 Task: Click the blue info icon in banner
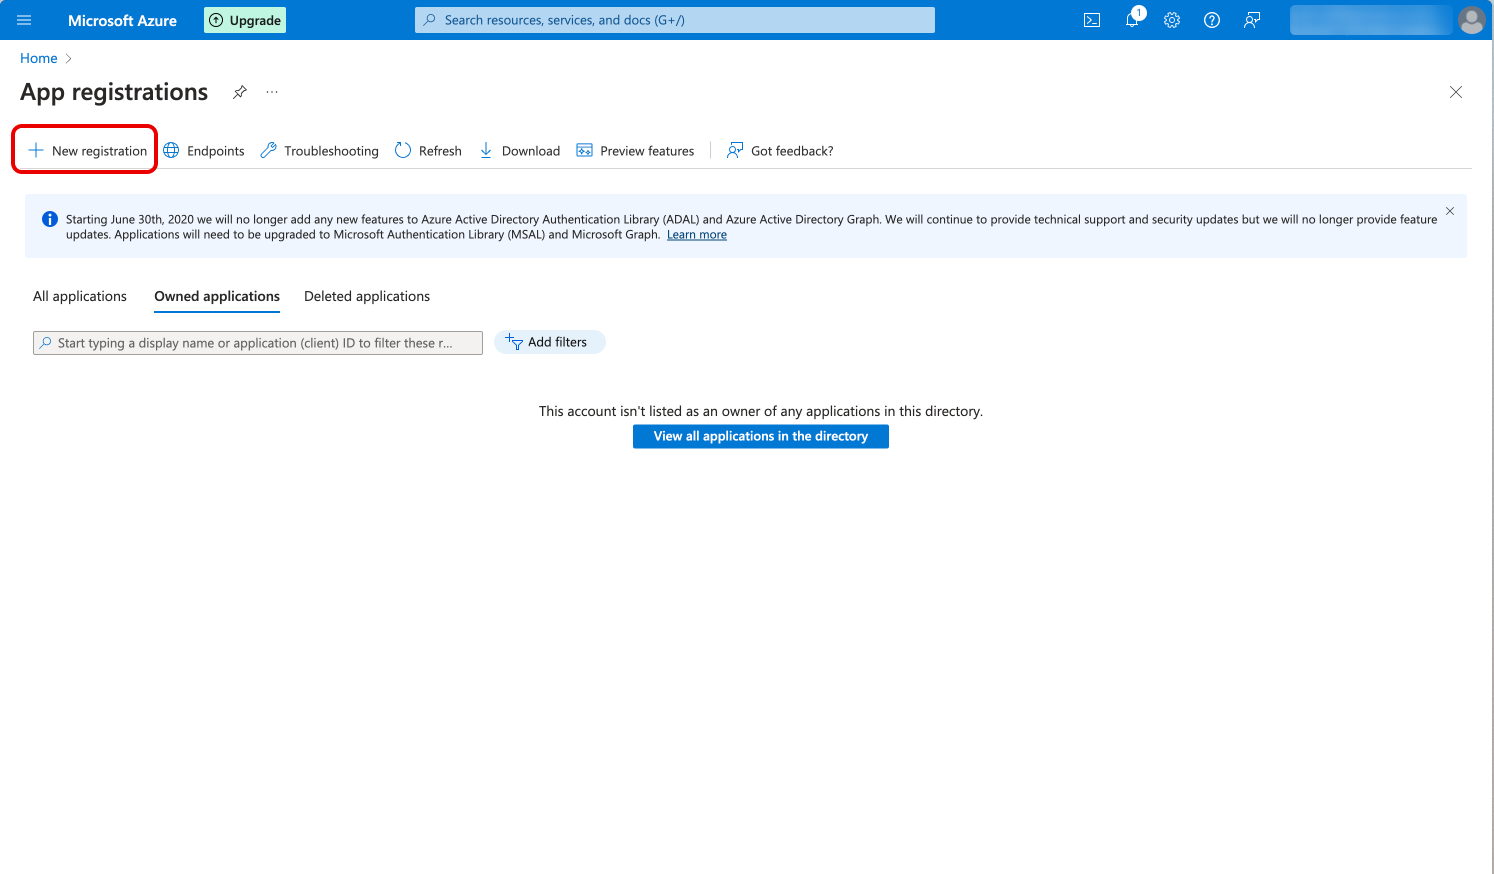[49, 219]
